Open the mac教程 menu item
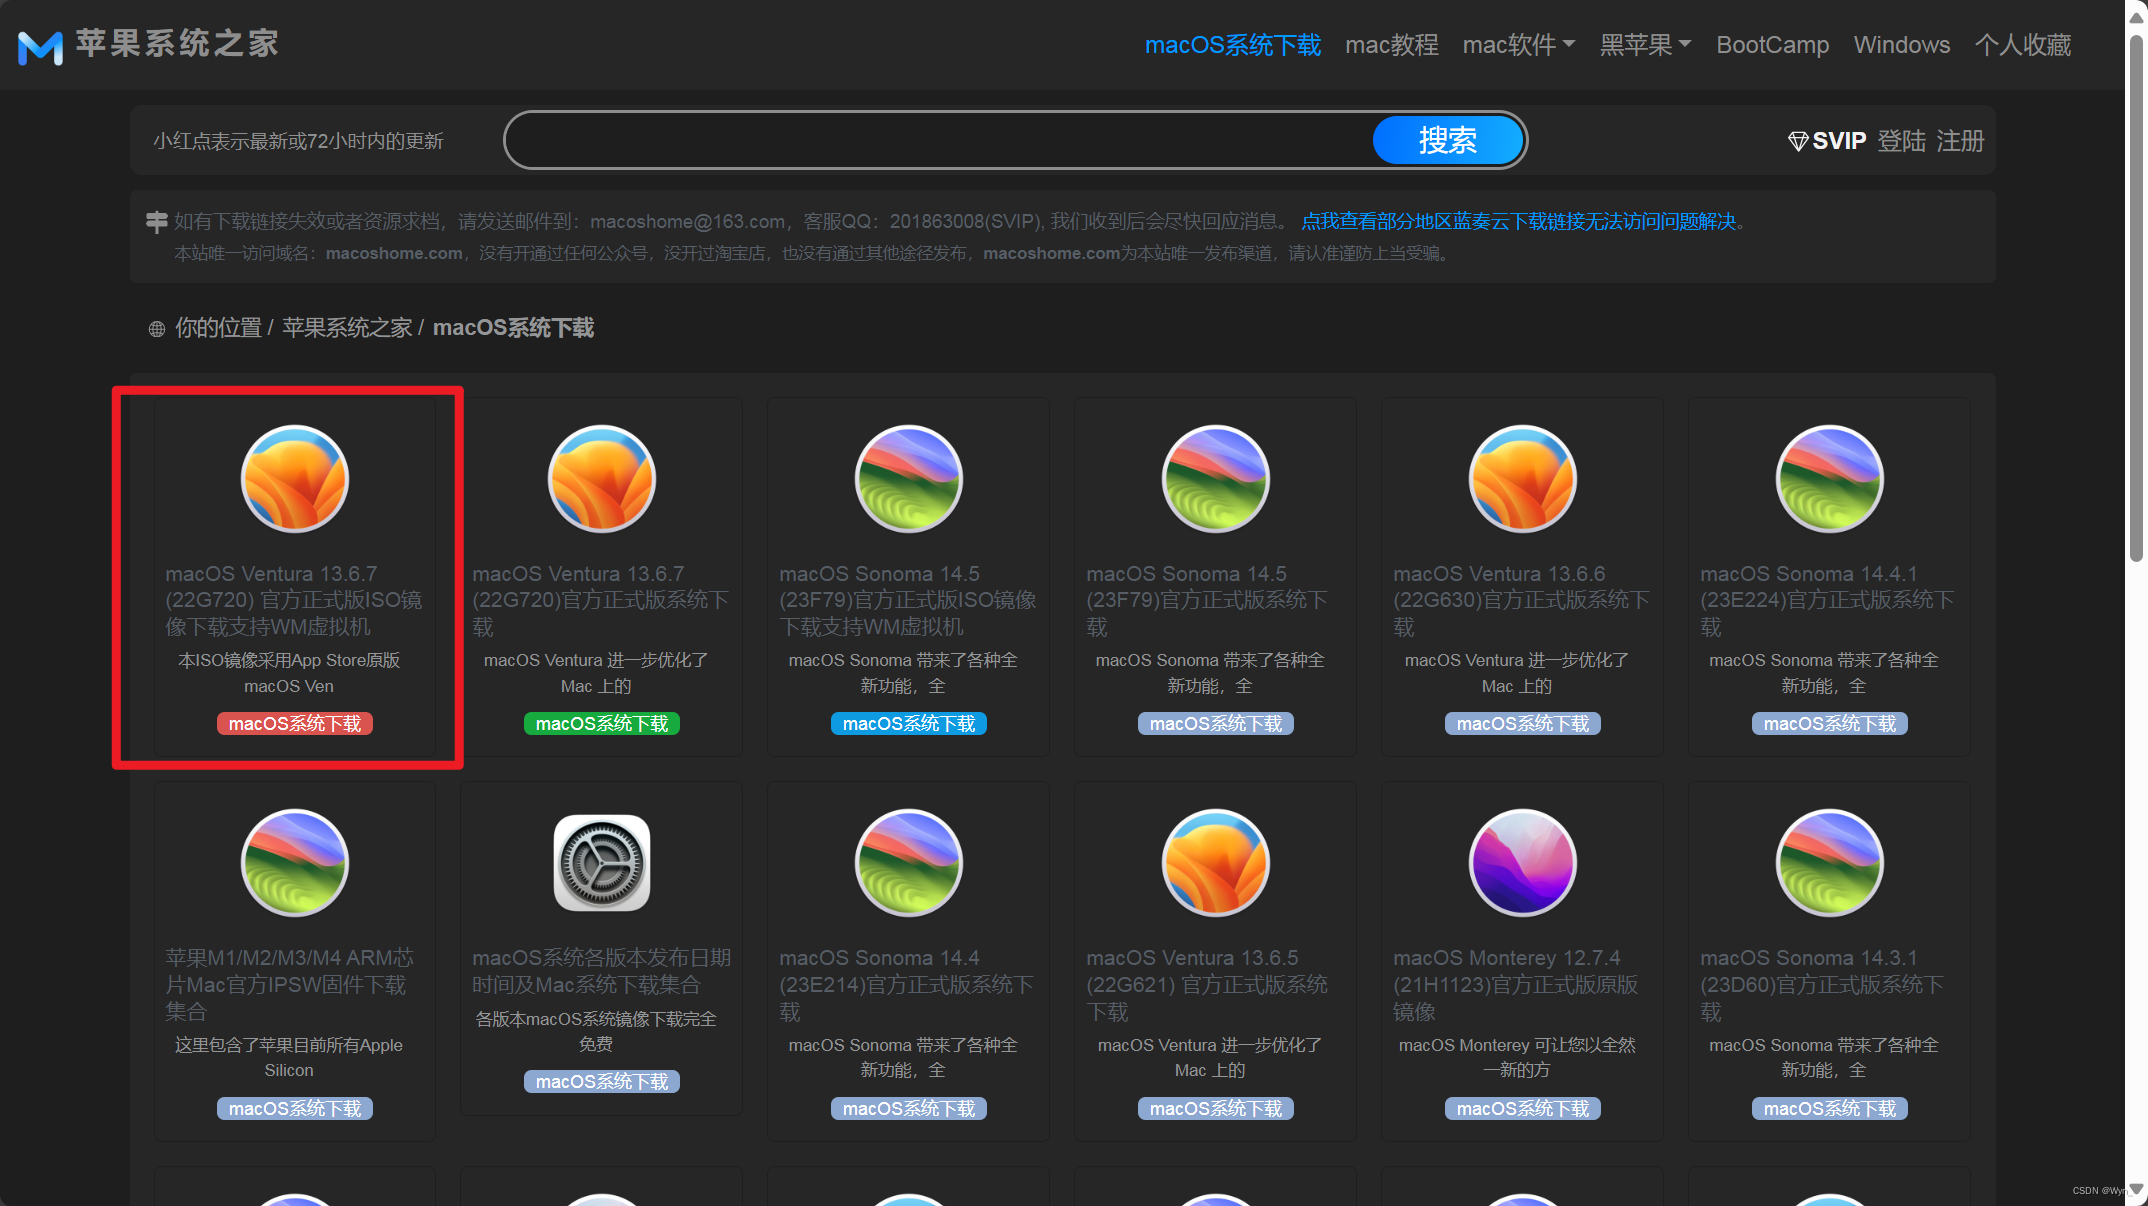The height and width of the screenshot is (1206, 2148). (1392, 45)
